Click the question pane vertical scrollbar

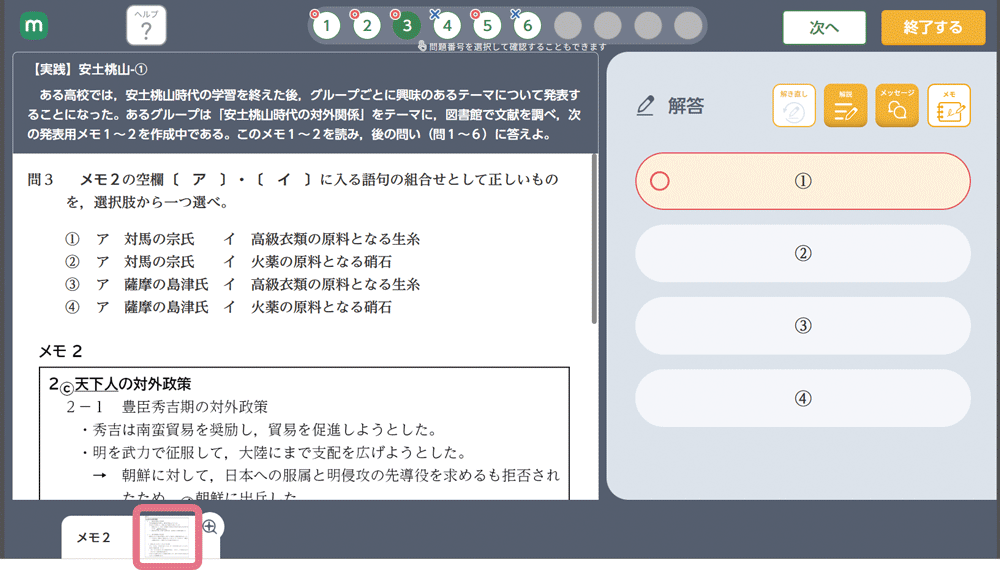point(594,239)
